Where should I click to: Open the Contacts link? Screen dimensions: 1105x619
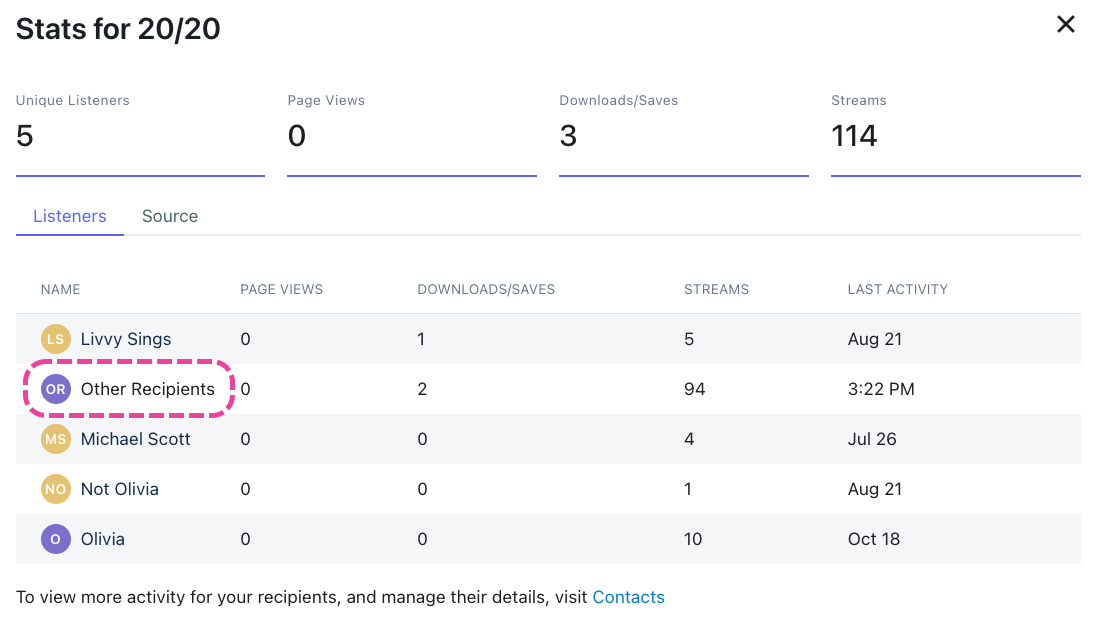[628, 597]
